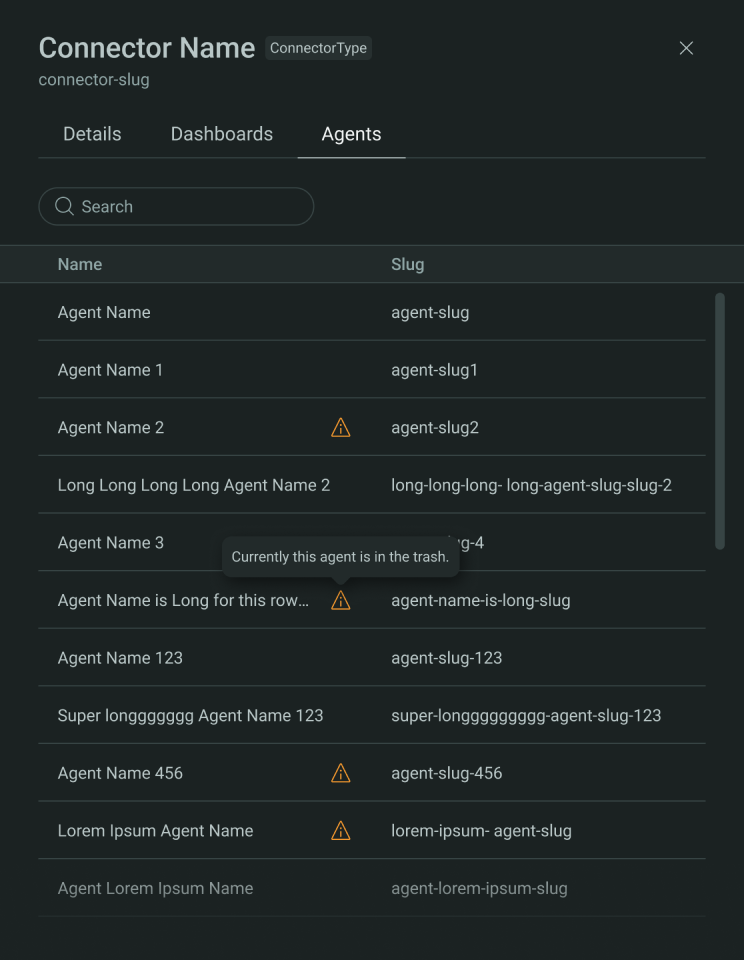The image size is (744, 960).
Task: Select the Agents tab
Action: tap(351, 134)
